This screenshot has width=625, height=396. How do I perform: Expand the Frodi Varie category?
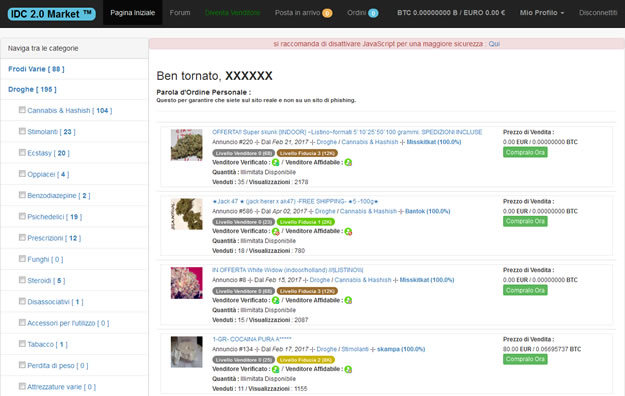(x=36, y=69)
